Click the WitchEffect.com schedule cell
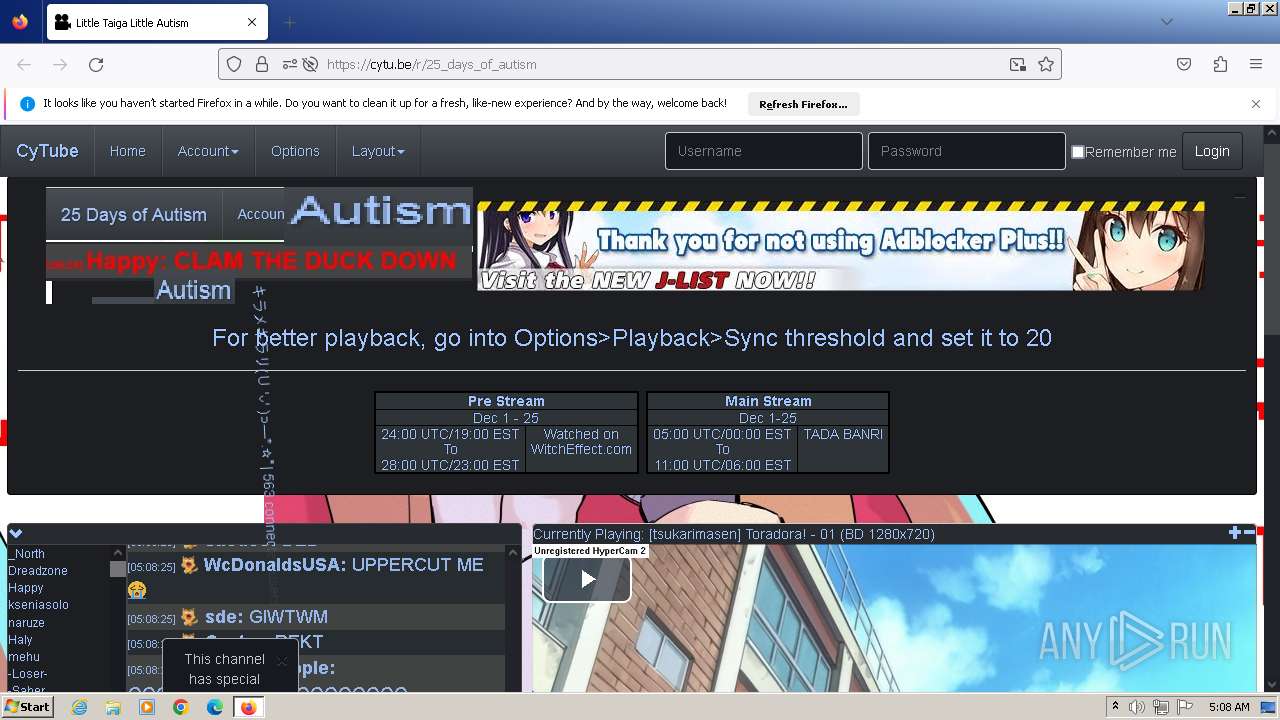Viewport: 1280px width, 720px height. pos(581,449)
